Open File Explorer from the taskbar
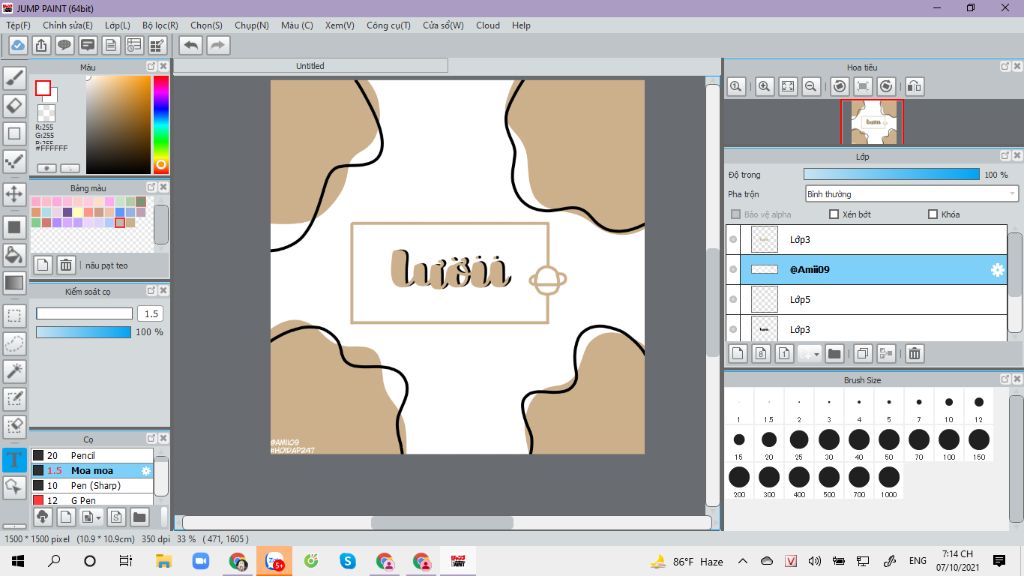Screen dimensions: 1024x576 (163, 561)
